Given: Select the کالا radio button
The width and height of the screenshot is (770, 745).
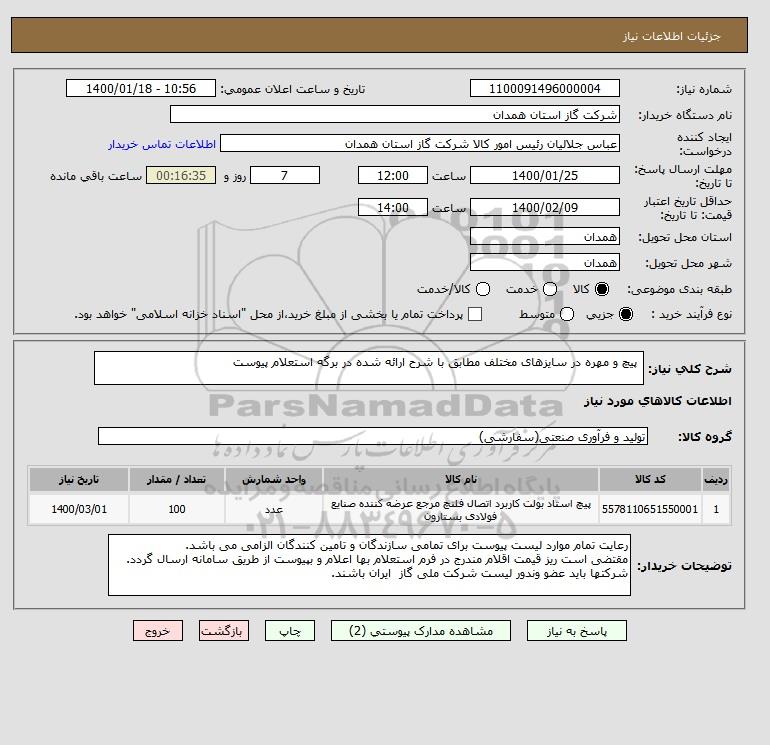Looking at the screenshot, I should (x=602, y=289).
